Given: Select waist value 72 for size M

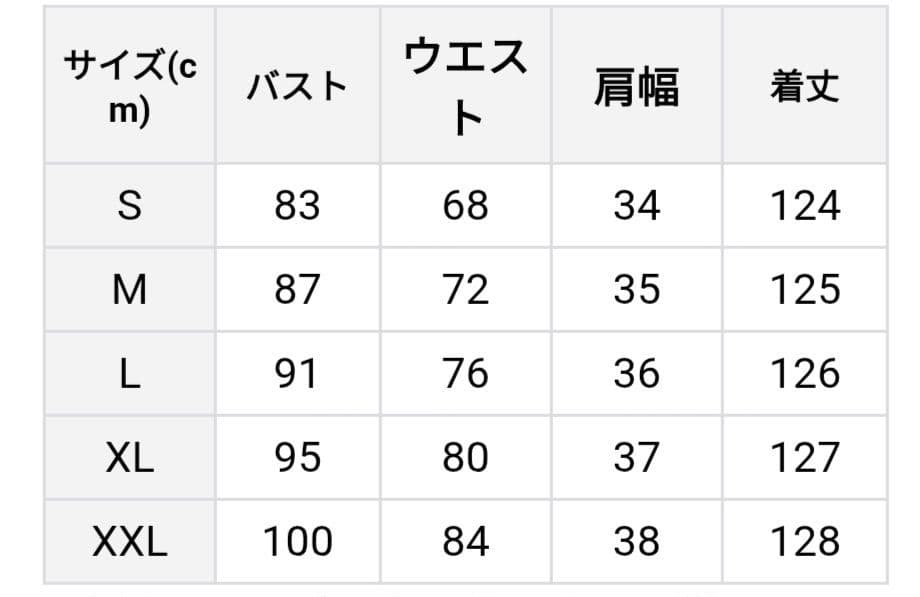Looking at the screenshot, I should pos(466,290).
